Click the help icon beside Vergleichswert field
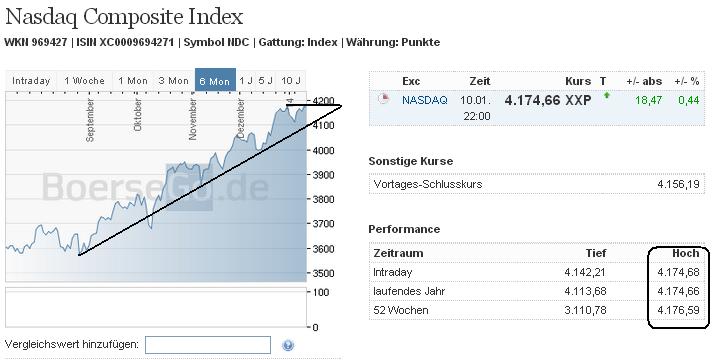The width and height of the screenshot is (714, 360). (x=287, y=345)
